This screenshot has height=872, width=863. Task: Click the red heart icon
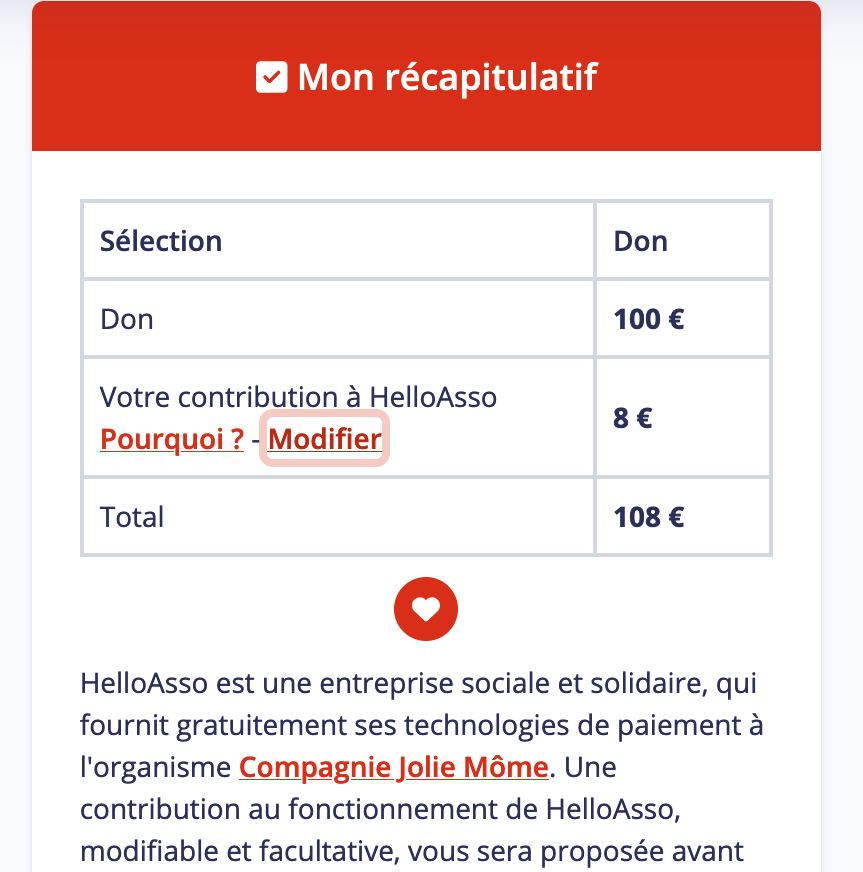tap(426, 609)
